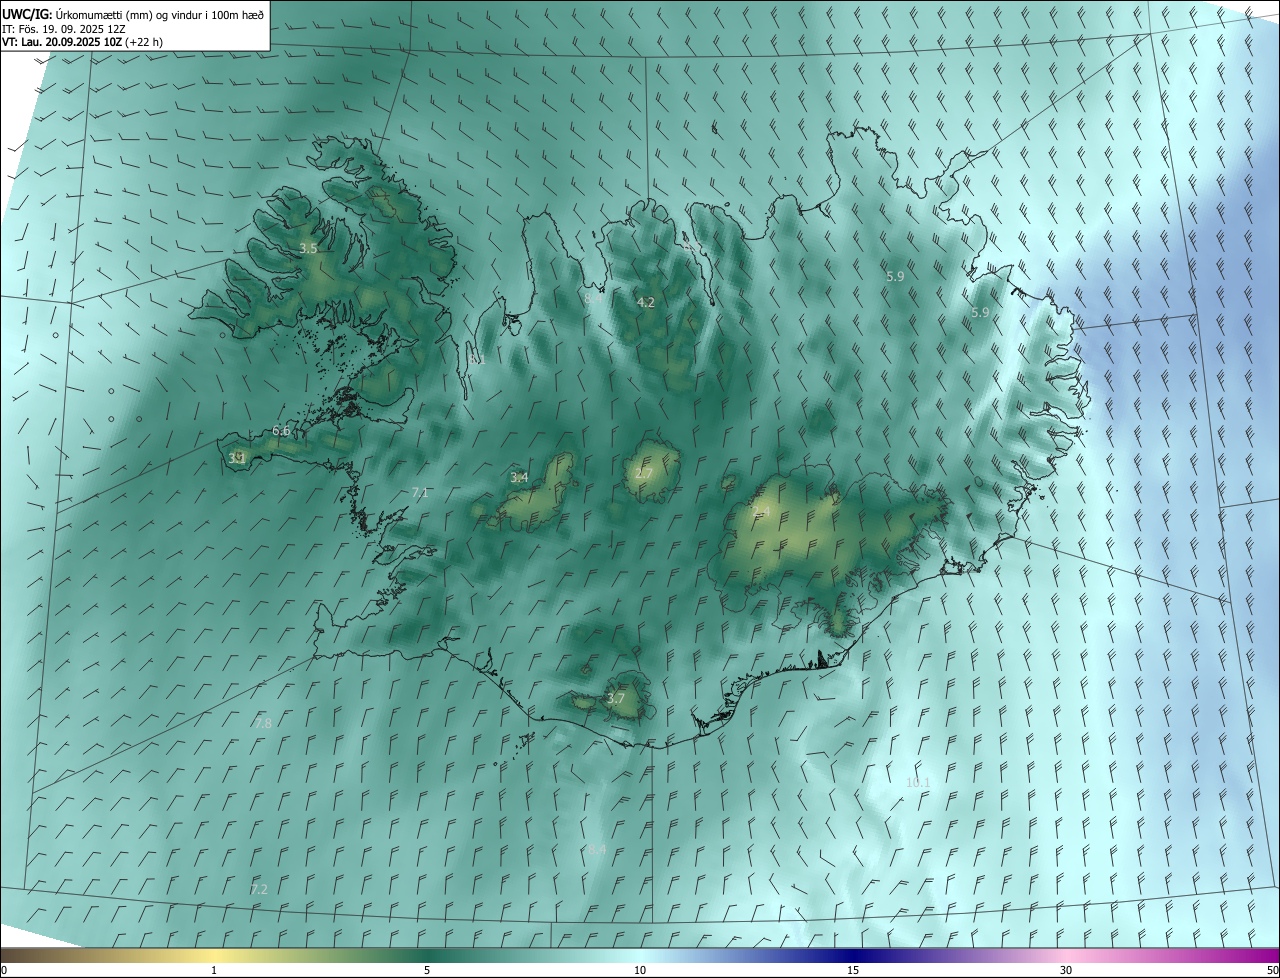Click the 6.6 value on the Snæfellsnes peninsula

coord(281,431)
